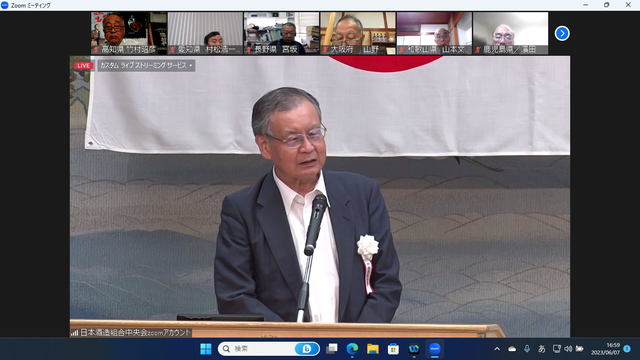Image resolution: width=640 pixels, height=360 pixels.
Task: Select the 大阪府 participant video thumbnail
Action: click(358, 33)
